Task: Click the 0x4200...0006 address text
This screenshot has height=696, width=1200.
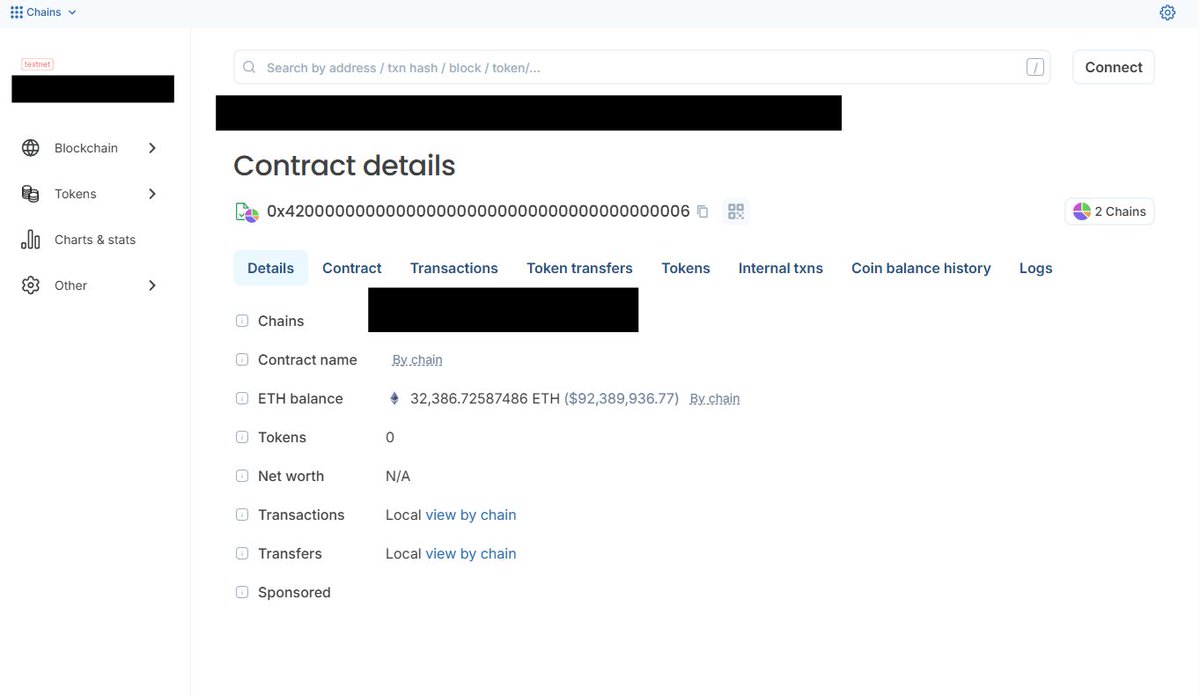Action: click(478, 212)
